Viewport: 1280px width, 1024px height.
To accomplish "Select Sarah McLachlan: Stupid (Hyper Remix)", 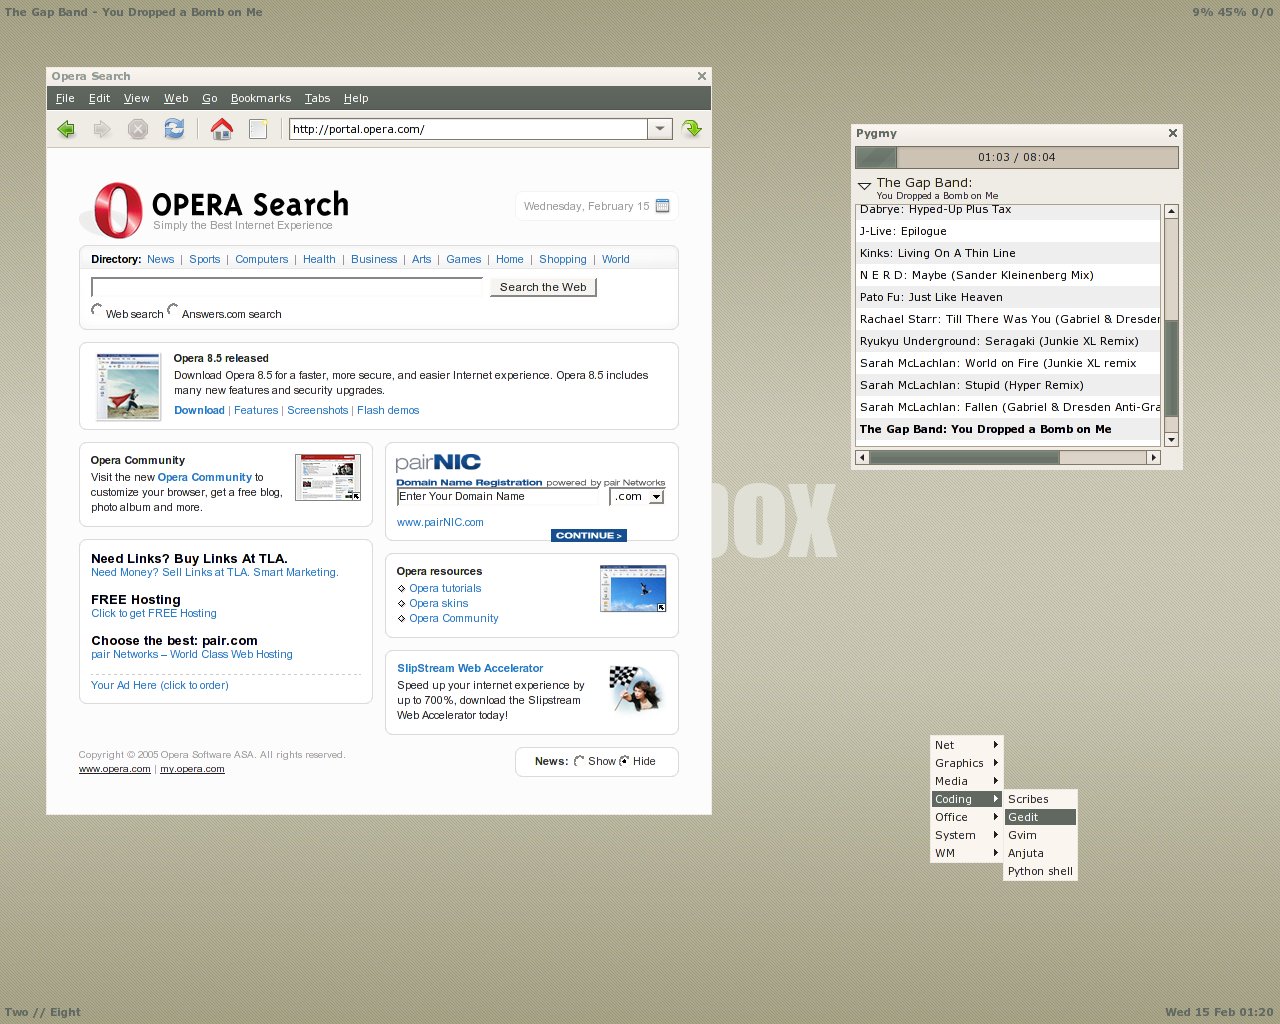I will [x=1008, y=385].
